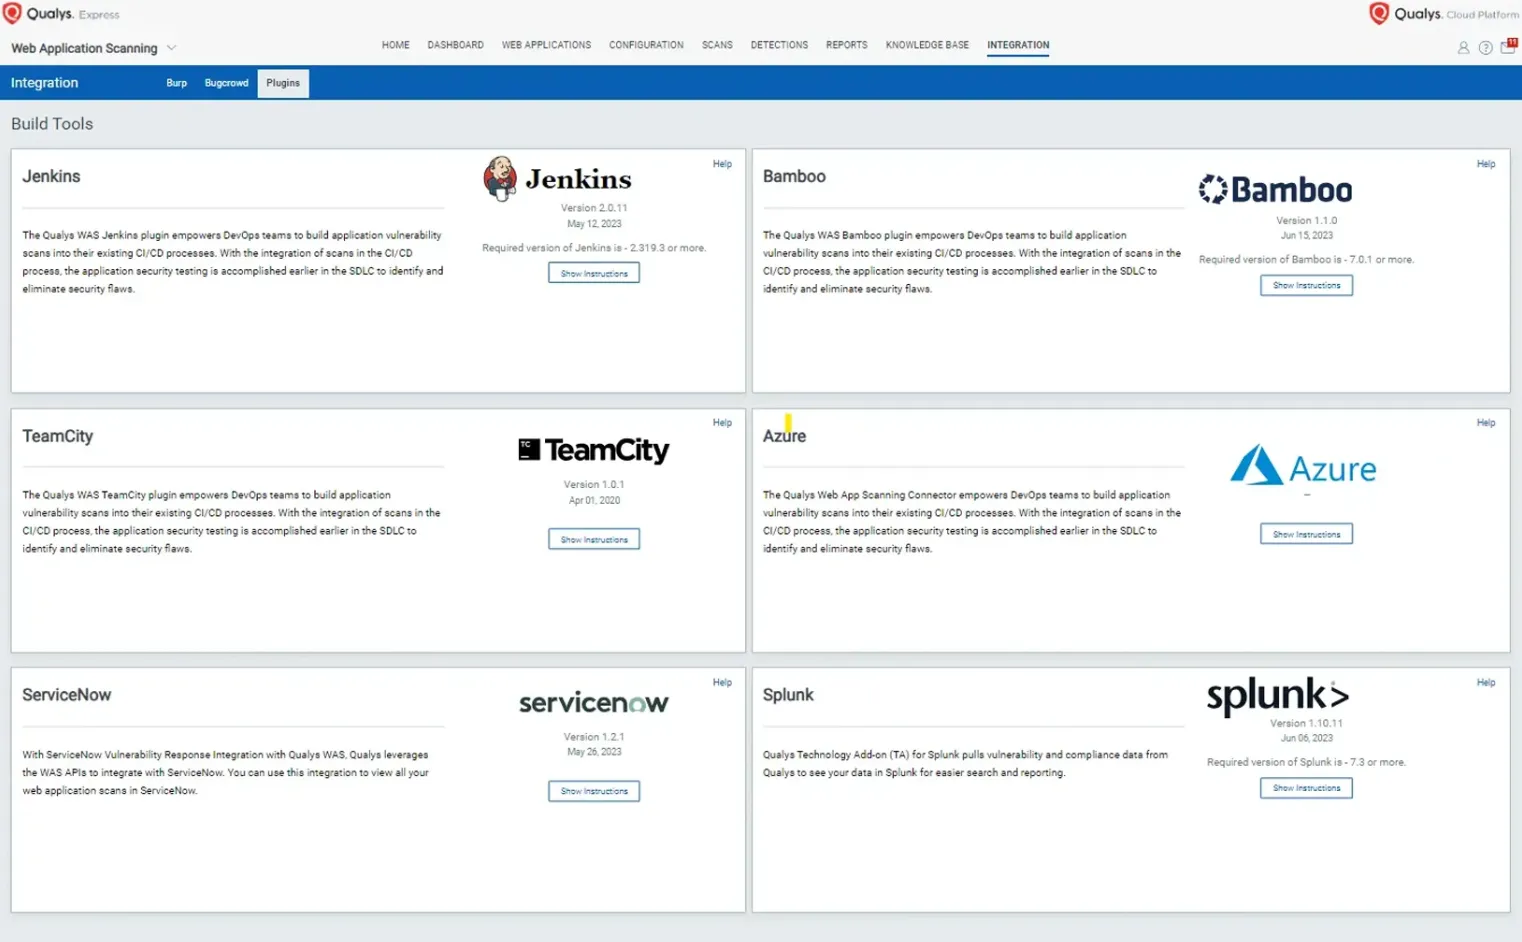Open the WEB APPLICATIONS menu
Image resolution: width=1522 pixels, height=942 pixels.
546,45
